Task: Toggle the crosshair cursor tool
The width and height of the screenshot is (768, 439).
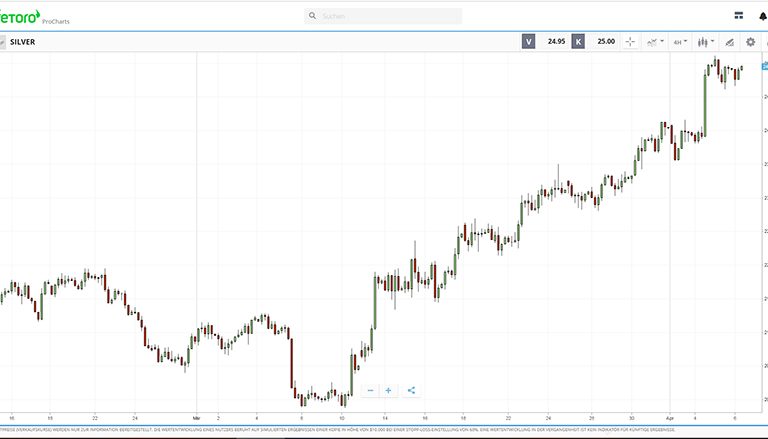Action: coord(630,42)
